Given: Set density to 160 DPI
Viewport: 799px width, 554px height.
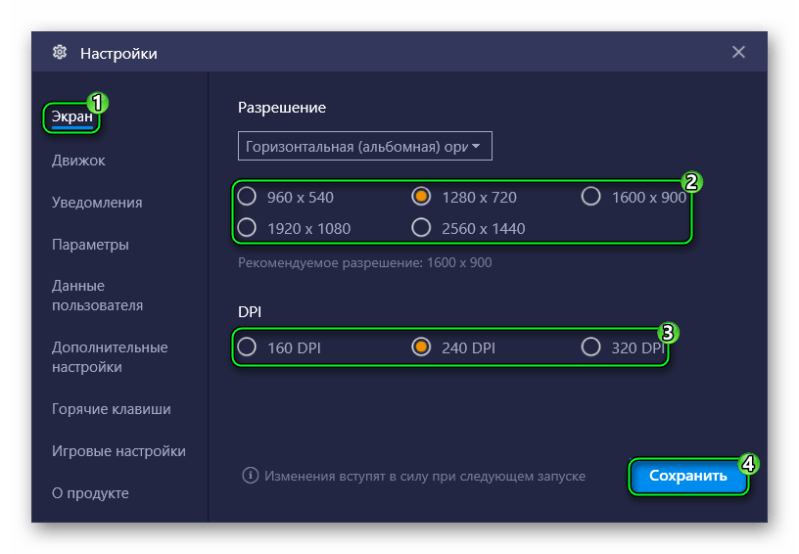Looking at the screenshot, I should pyautogui.click(x=279, y=348).
